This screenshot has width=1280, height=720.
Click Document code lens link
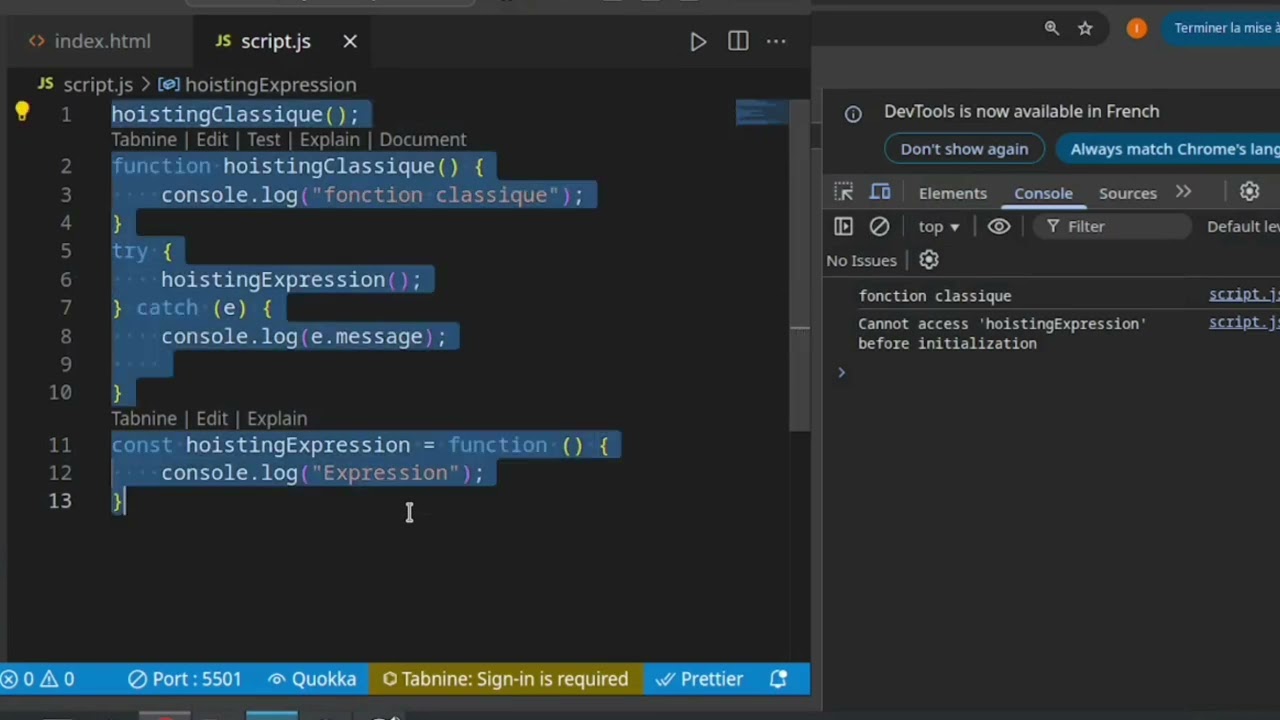423,139
